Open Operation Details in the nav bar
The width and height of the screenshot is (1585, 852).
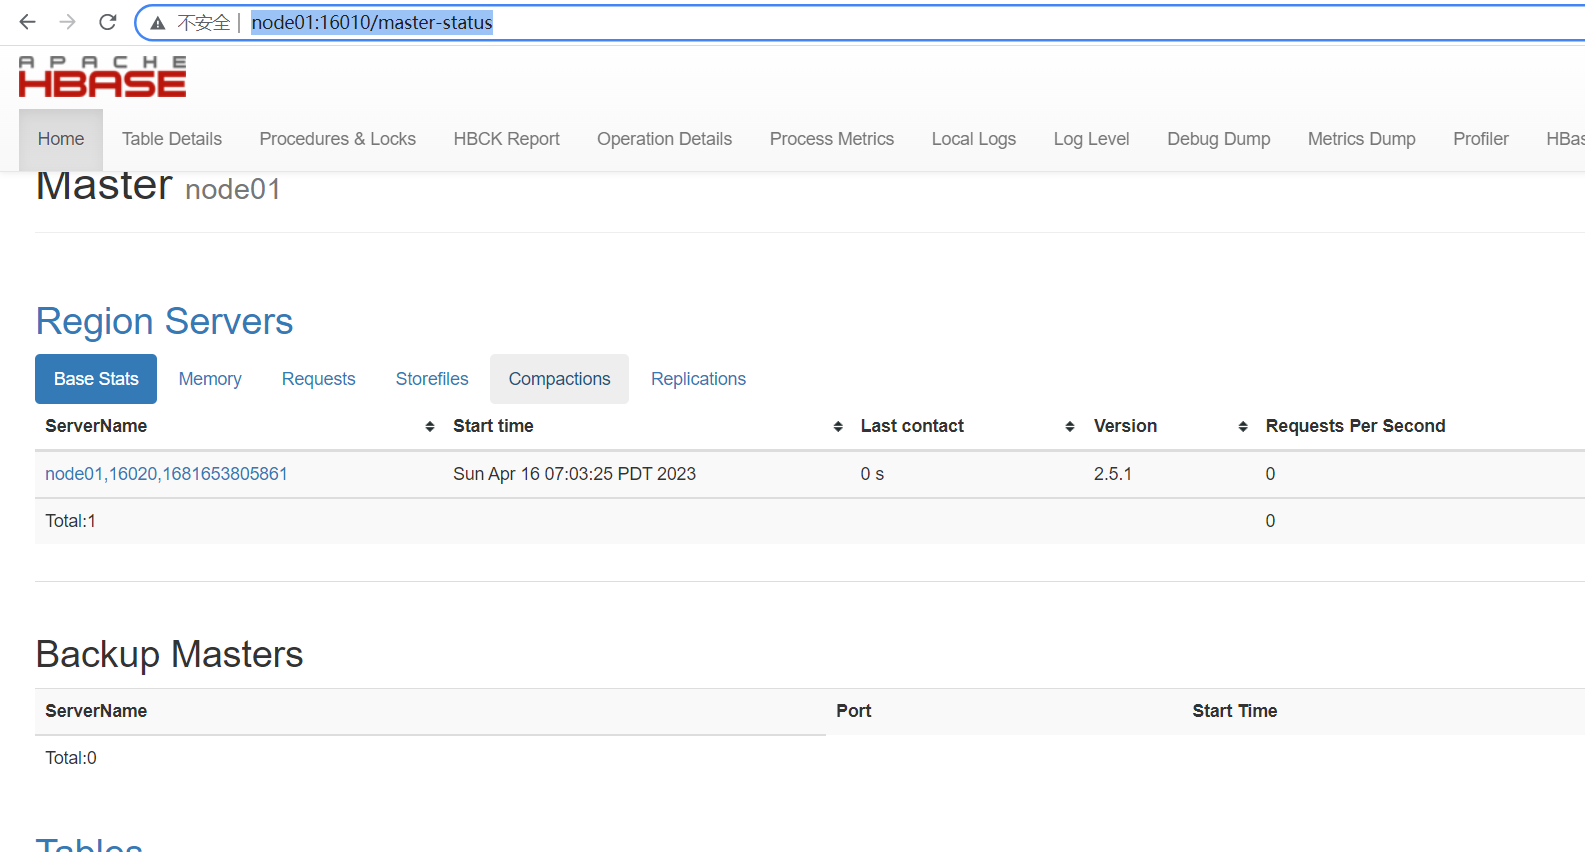coord(665,139)
